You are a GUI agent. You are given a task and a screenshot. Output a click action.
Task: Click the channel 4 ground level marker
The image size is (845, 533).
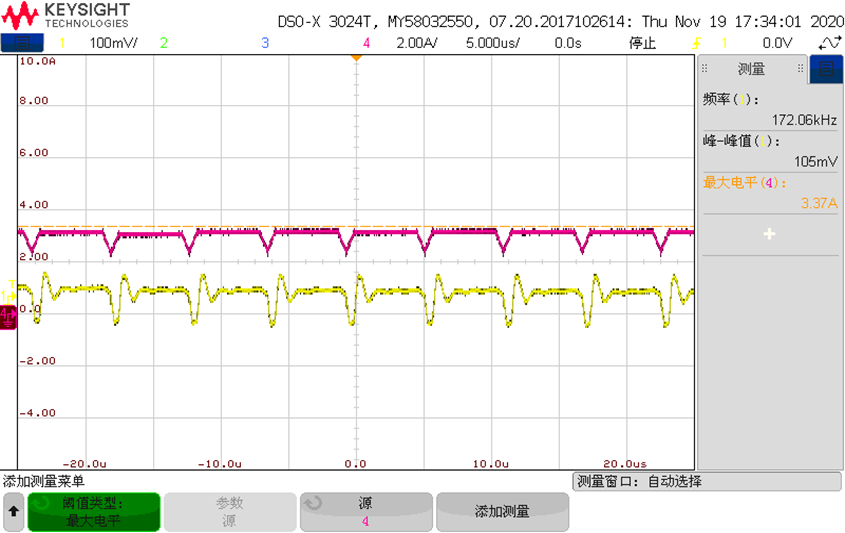pos(8,317)
